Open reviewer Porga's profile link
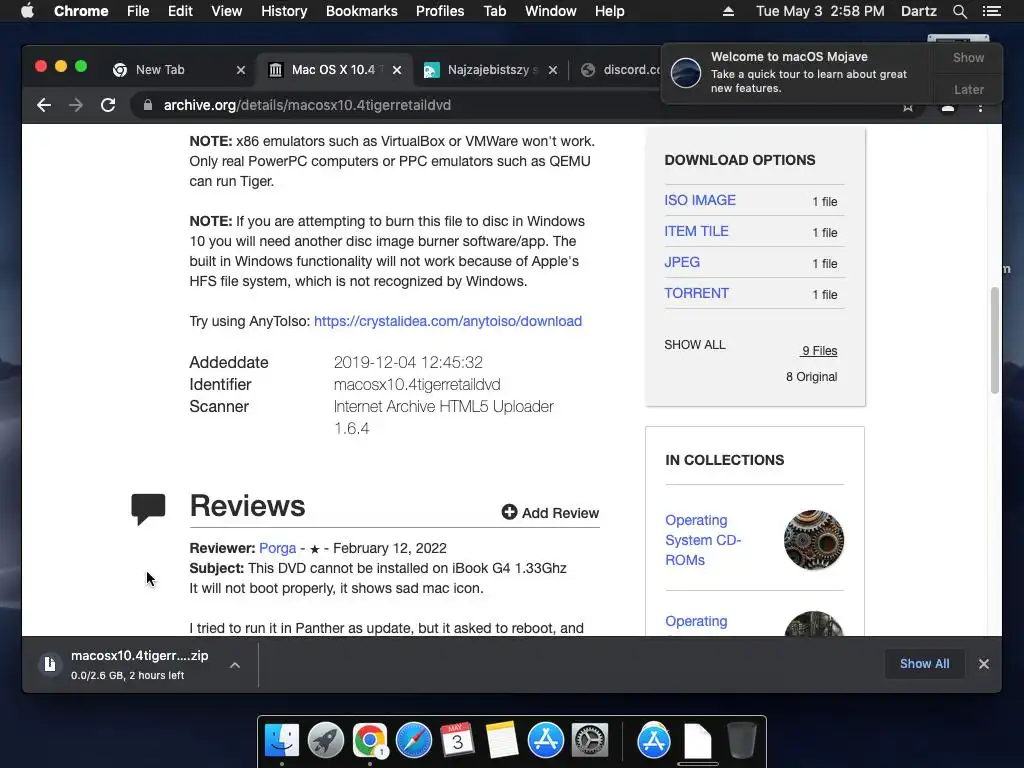1024x768 pixels. [x=278, y=549]
